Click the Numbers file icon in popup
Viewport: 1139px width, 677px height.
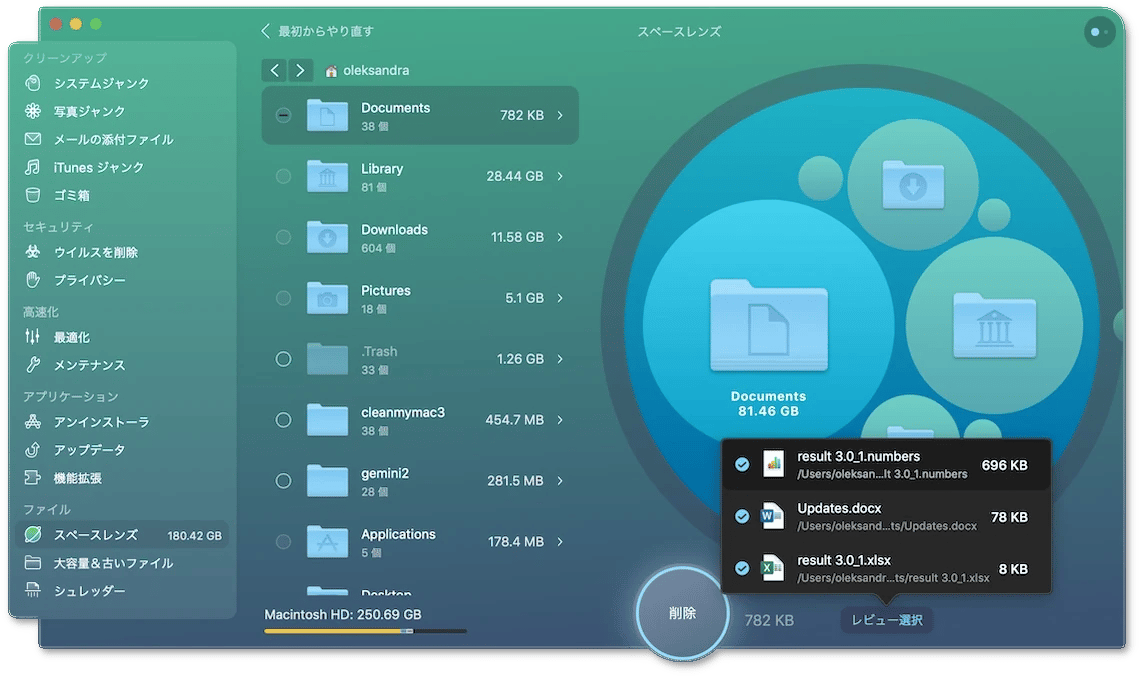tap(773, 464)
